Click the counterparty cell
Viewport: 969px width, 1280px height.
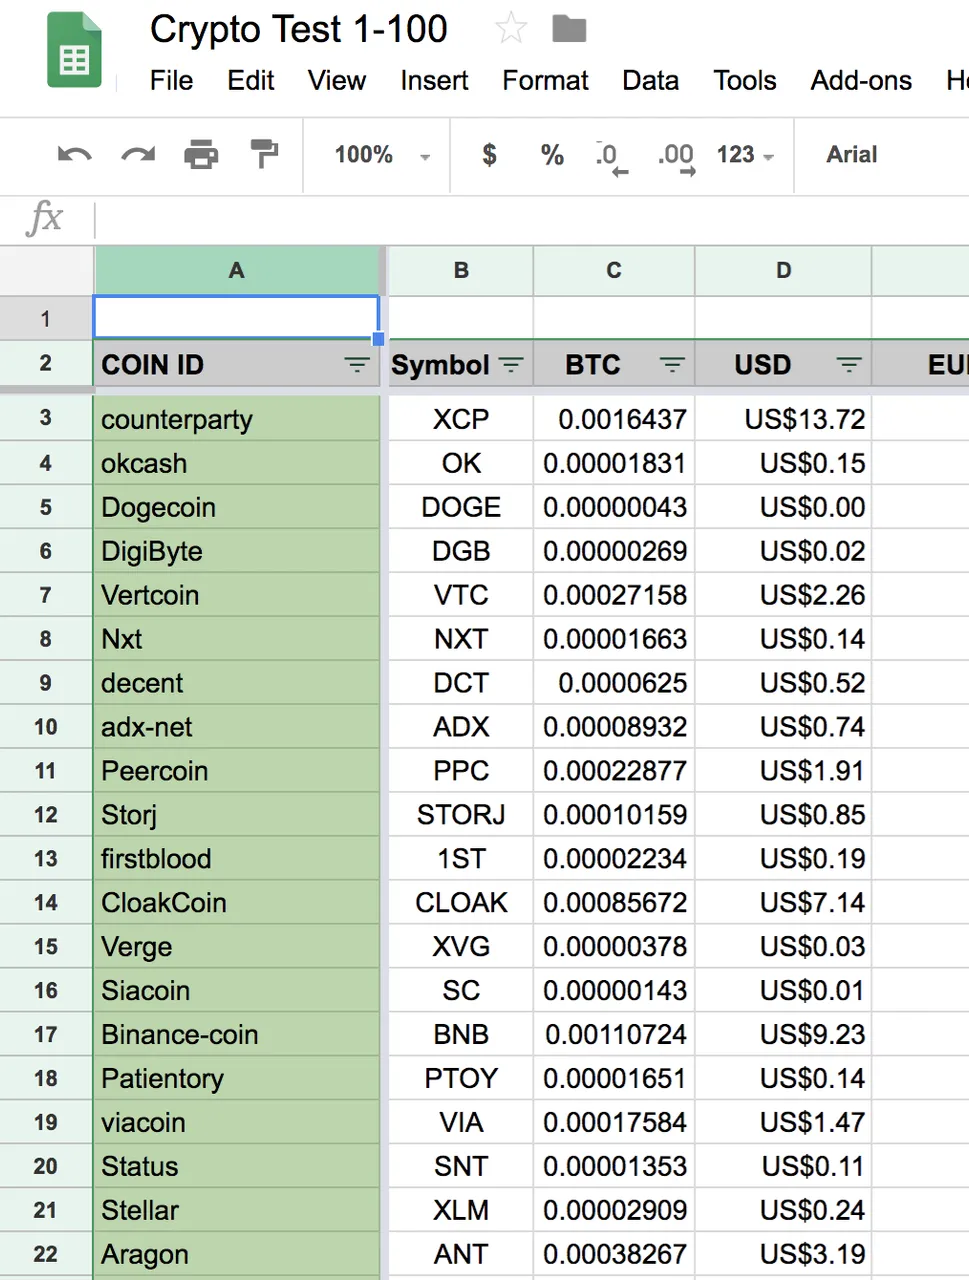tap(237, 419)
